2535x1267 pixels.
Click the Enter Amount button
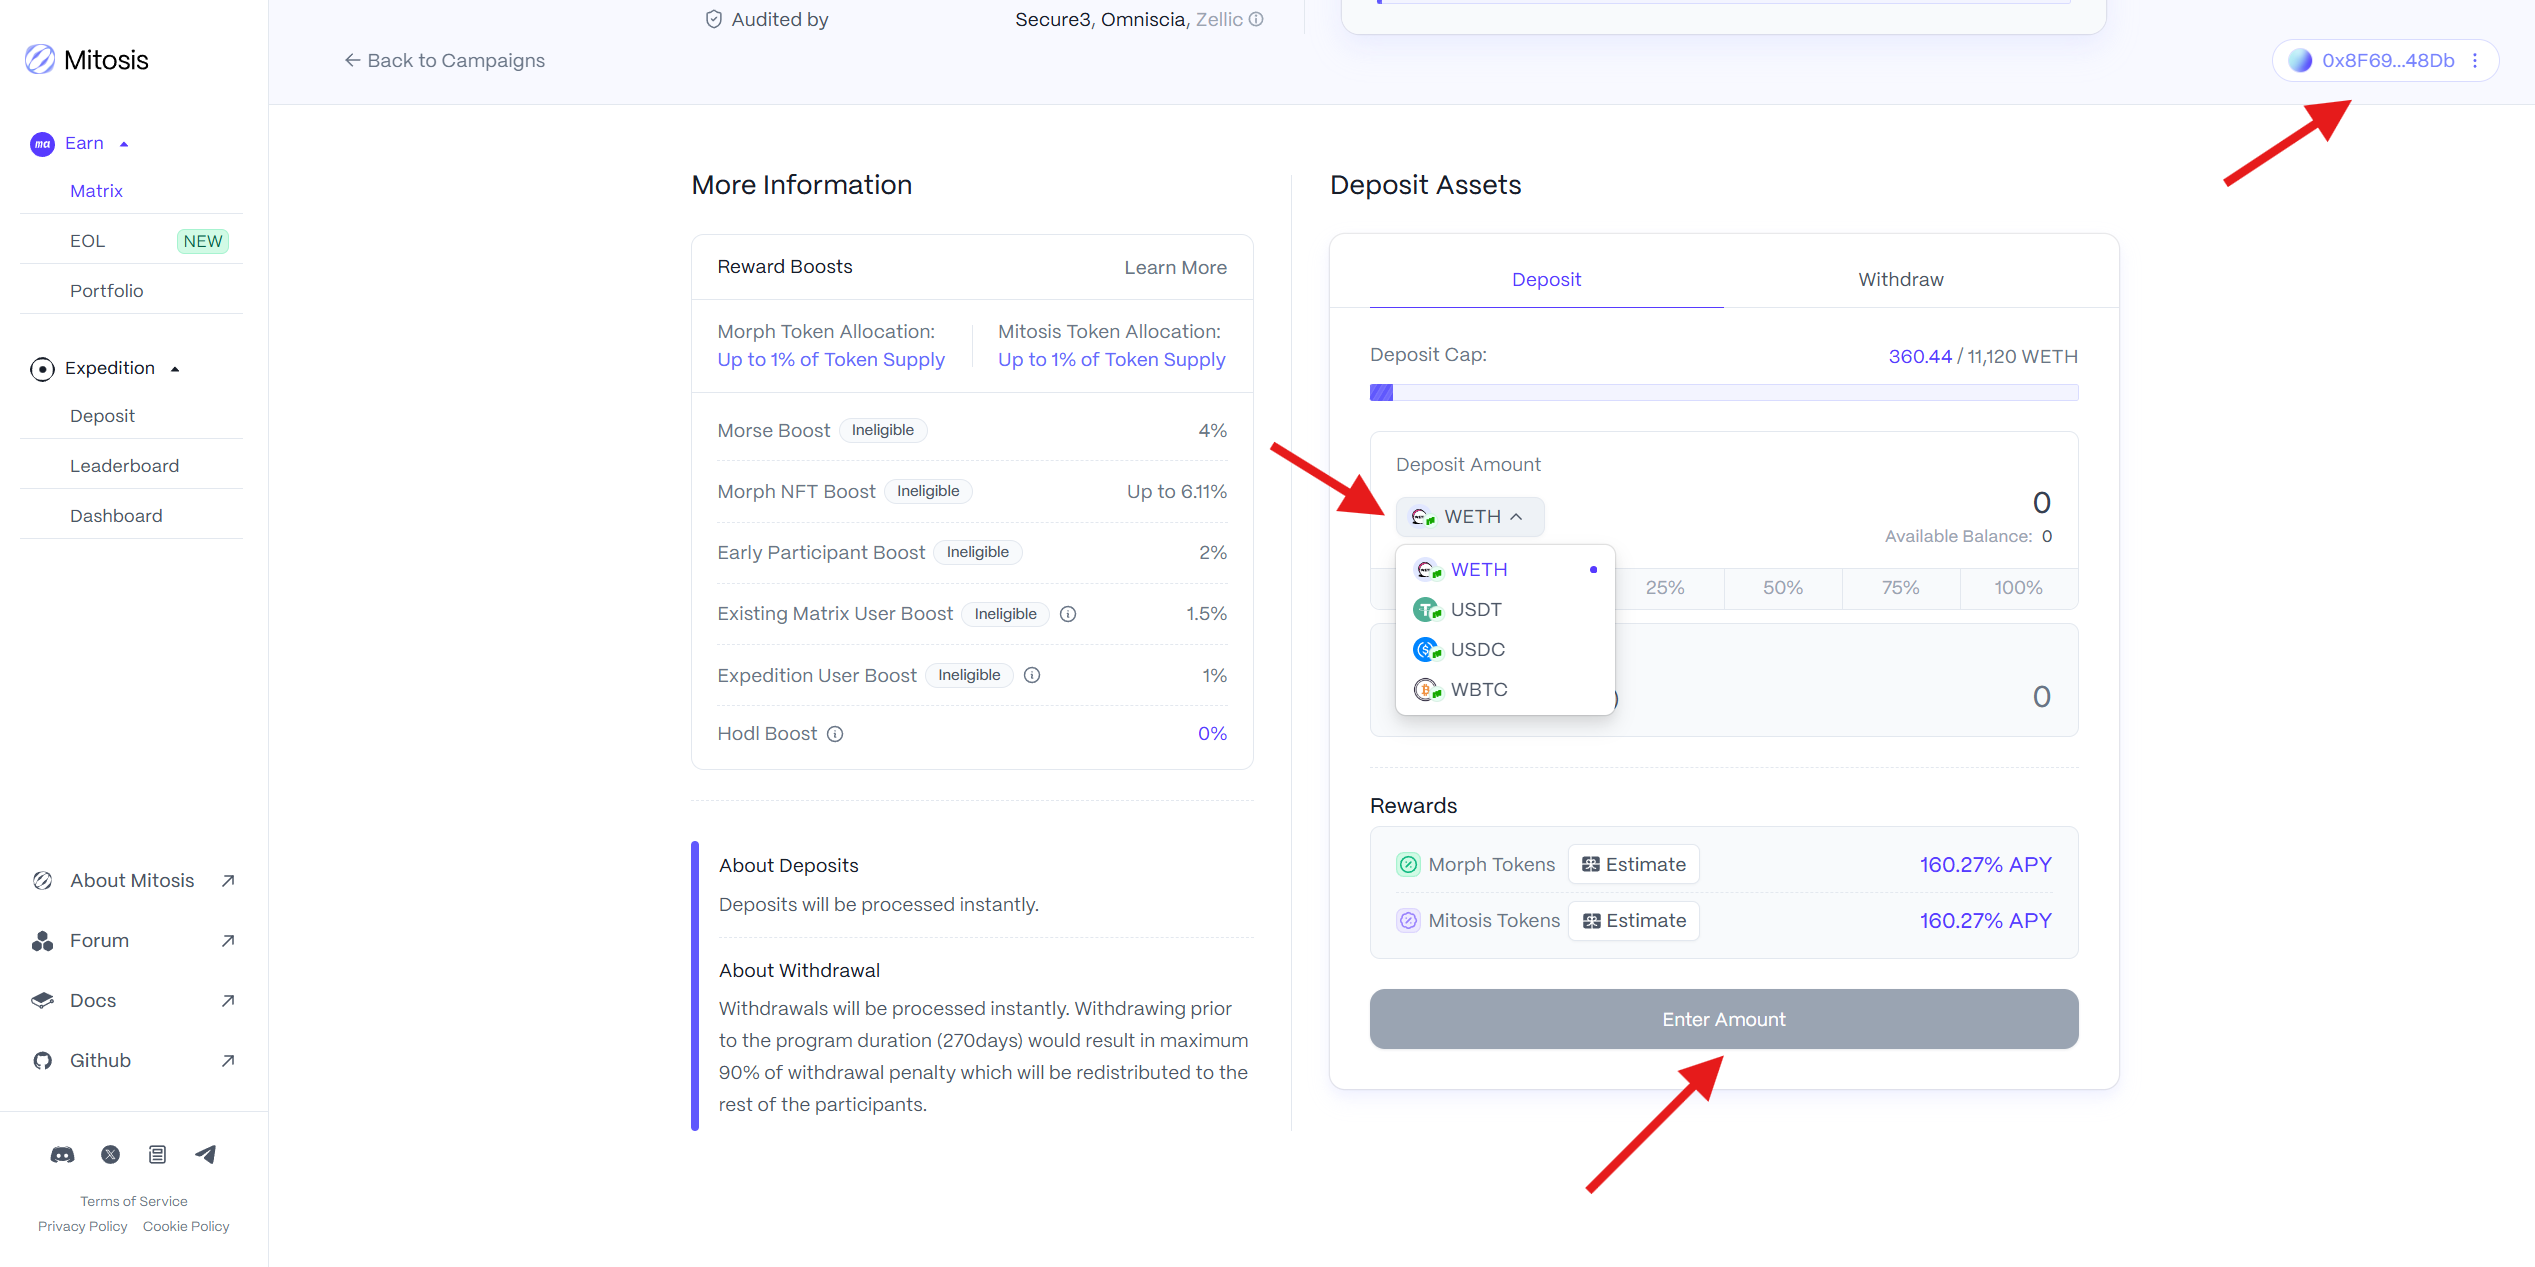[x=1724, y=1020]
